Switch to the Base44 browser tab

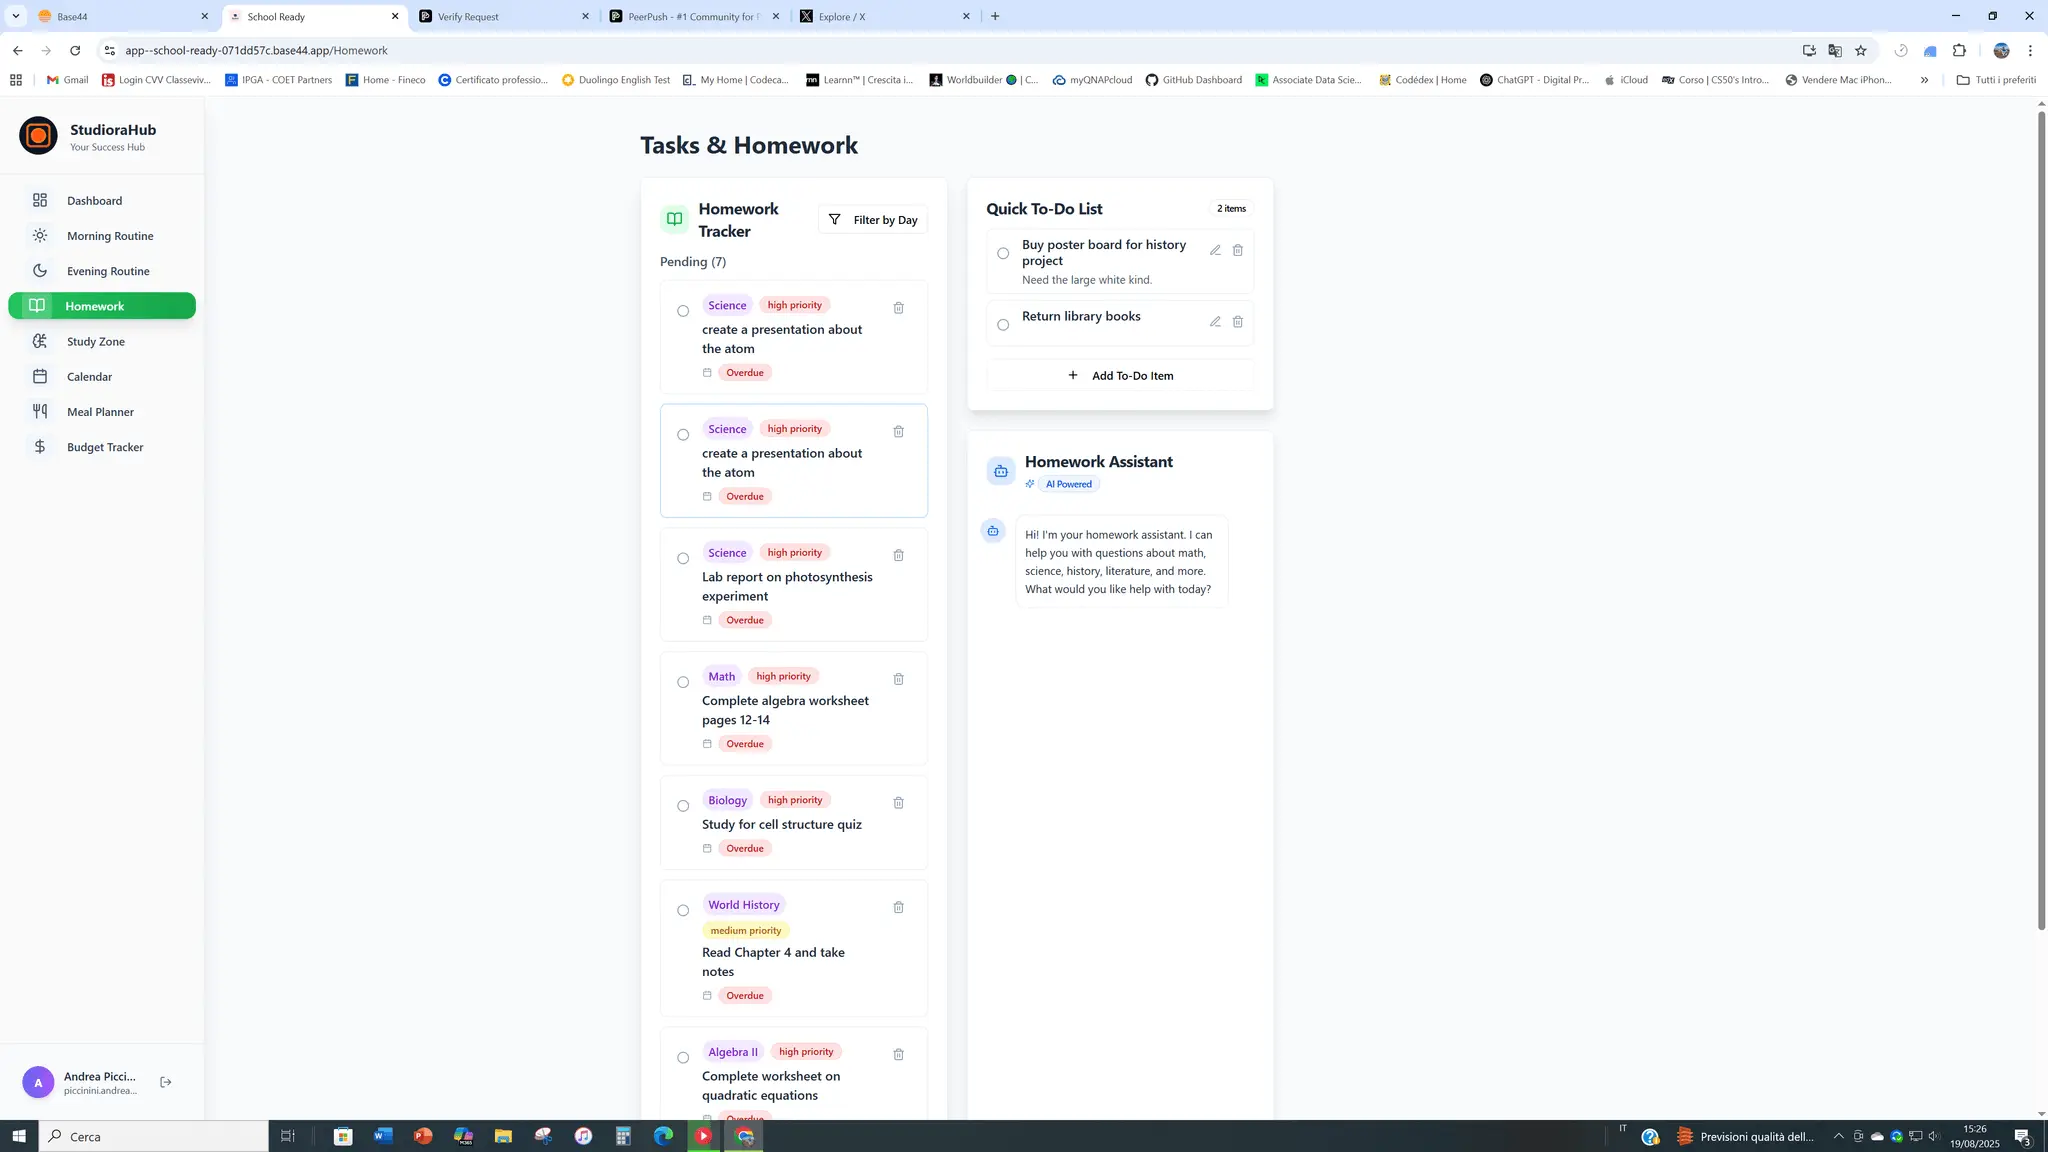122,16
